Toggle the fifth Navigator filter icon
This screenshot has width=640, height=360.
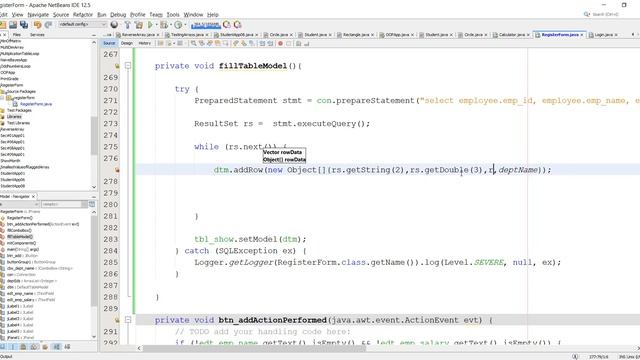point(45,347)
